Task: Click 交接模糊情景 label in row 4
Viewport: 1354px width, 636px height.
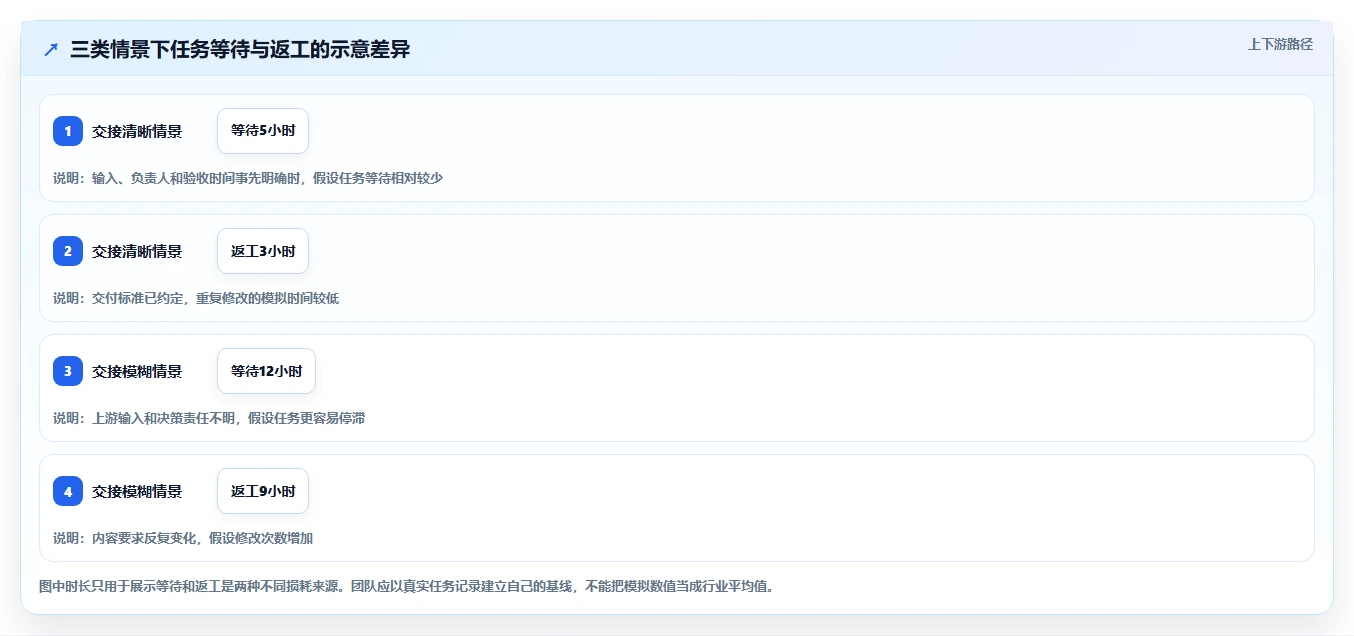Action: (137, 491)
